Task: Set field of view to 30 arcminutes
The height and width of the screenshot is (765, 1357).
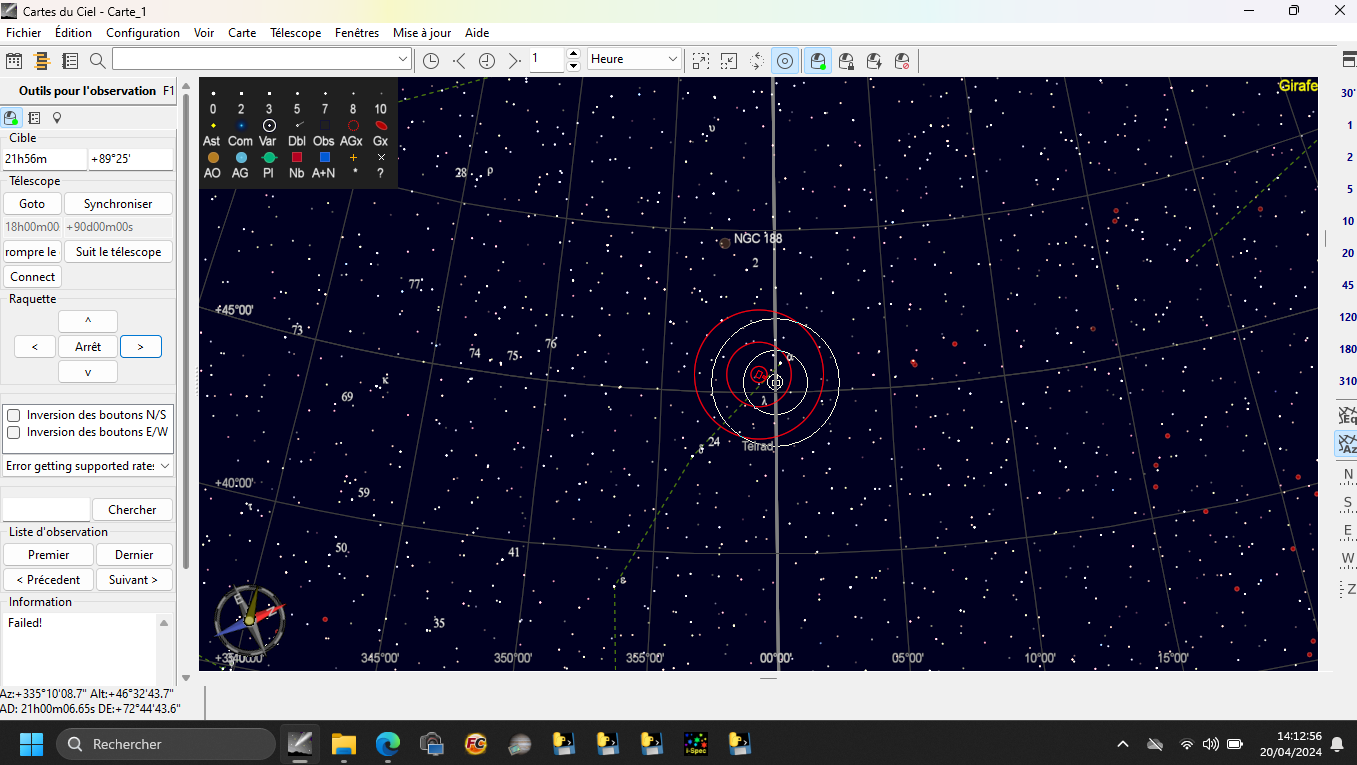Action: pyautogui.click(x=1348, y=93)
